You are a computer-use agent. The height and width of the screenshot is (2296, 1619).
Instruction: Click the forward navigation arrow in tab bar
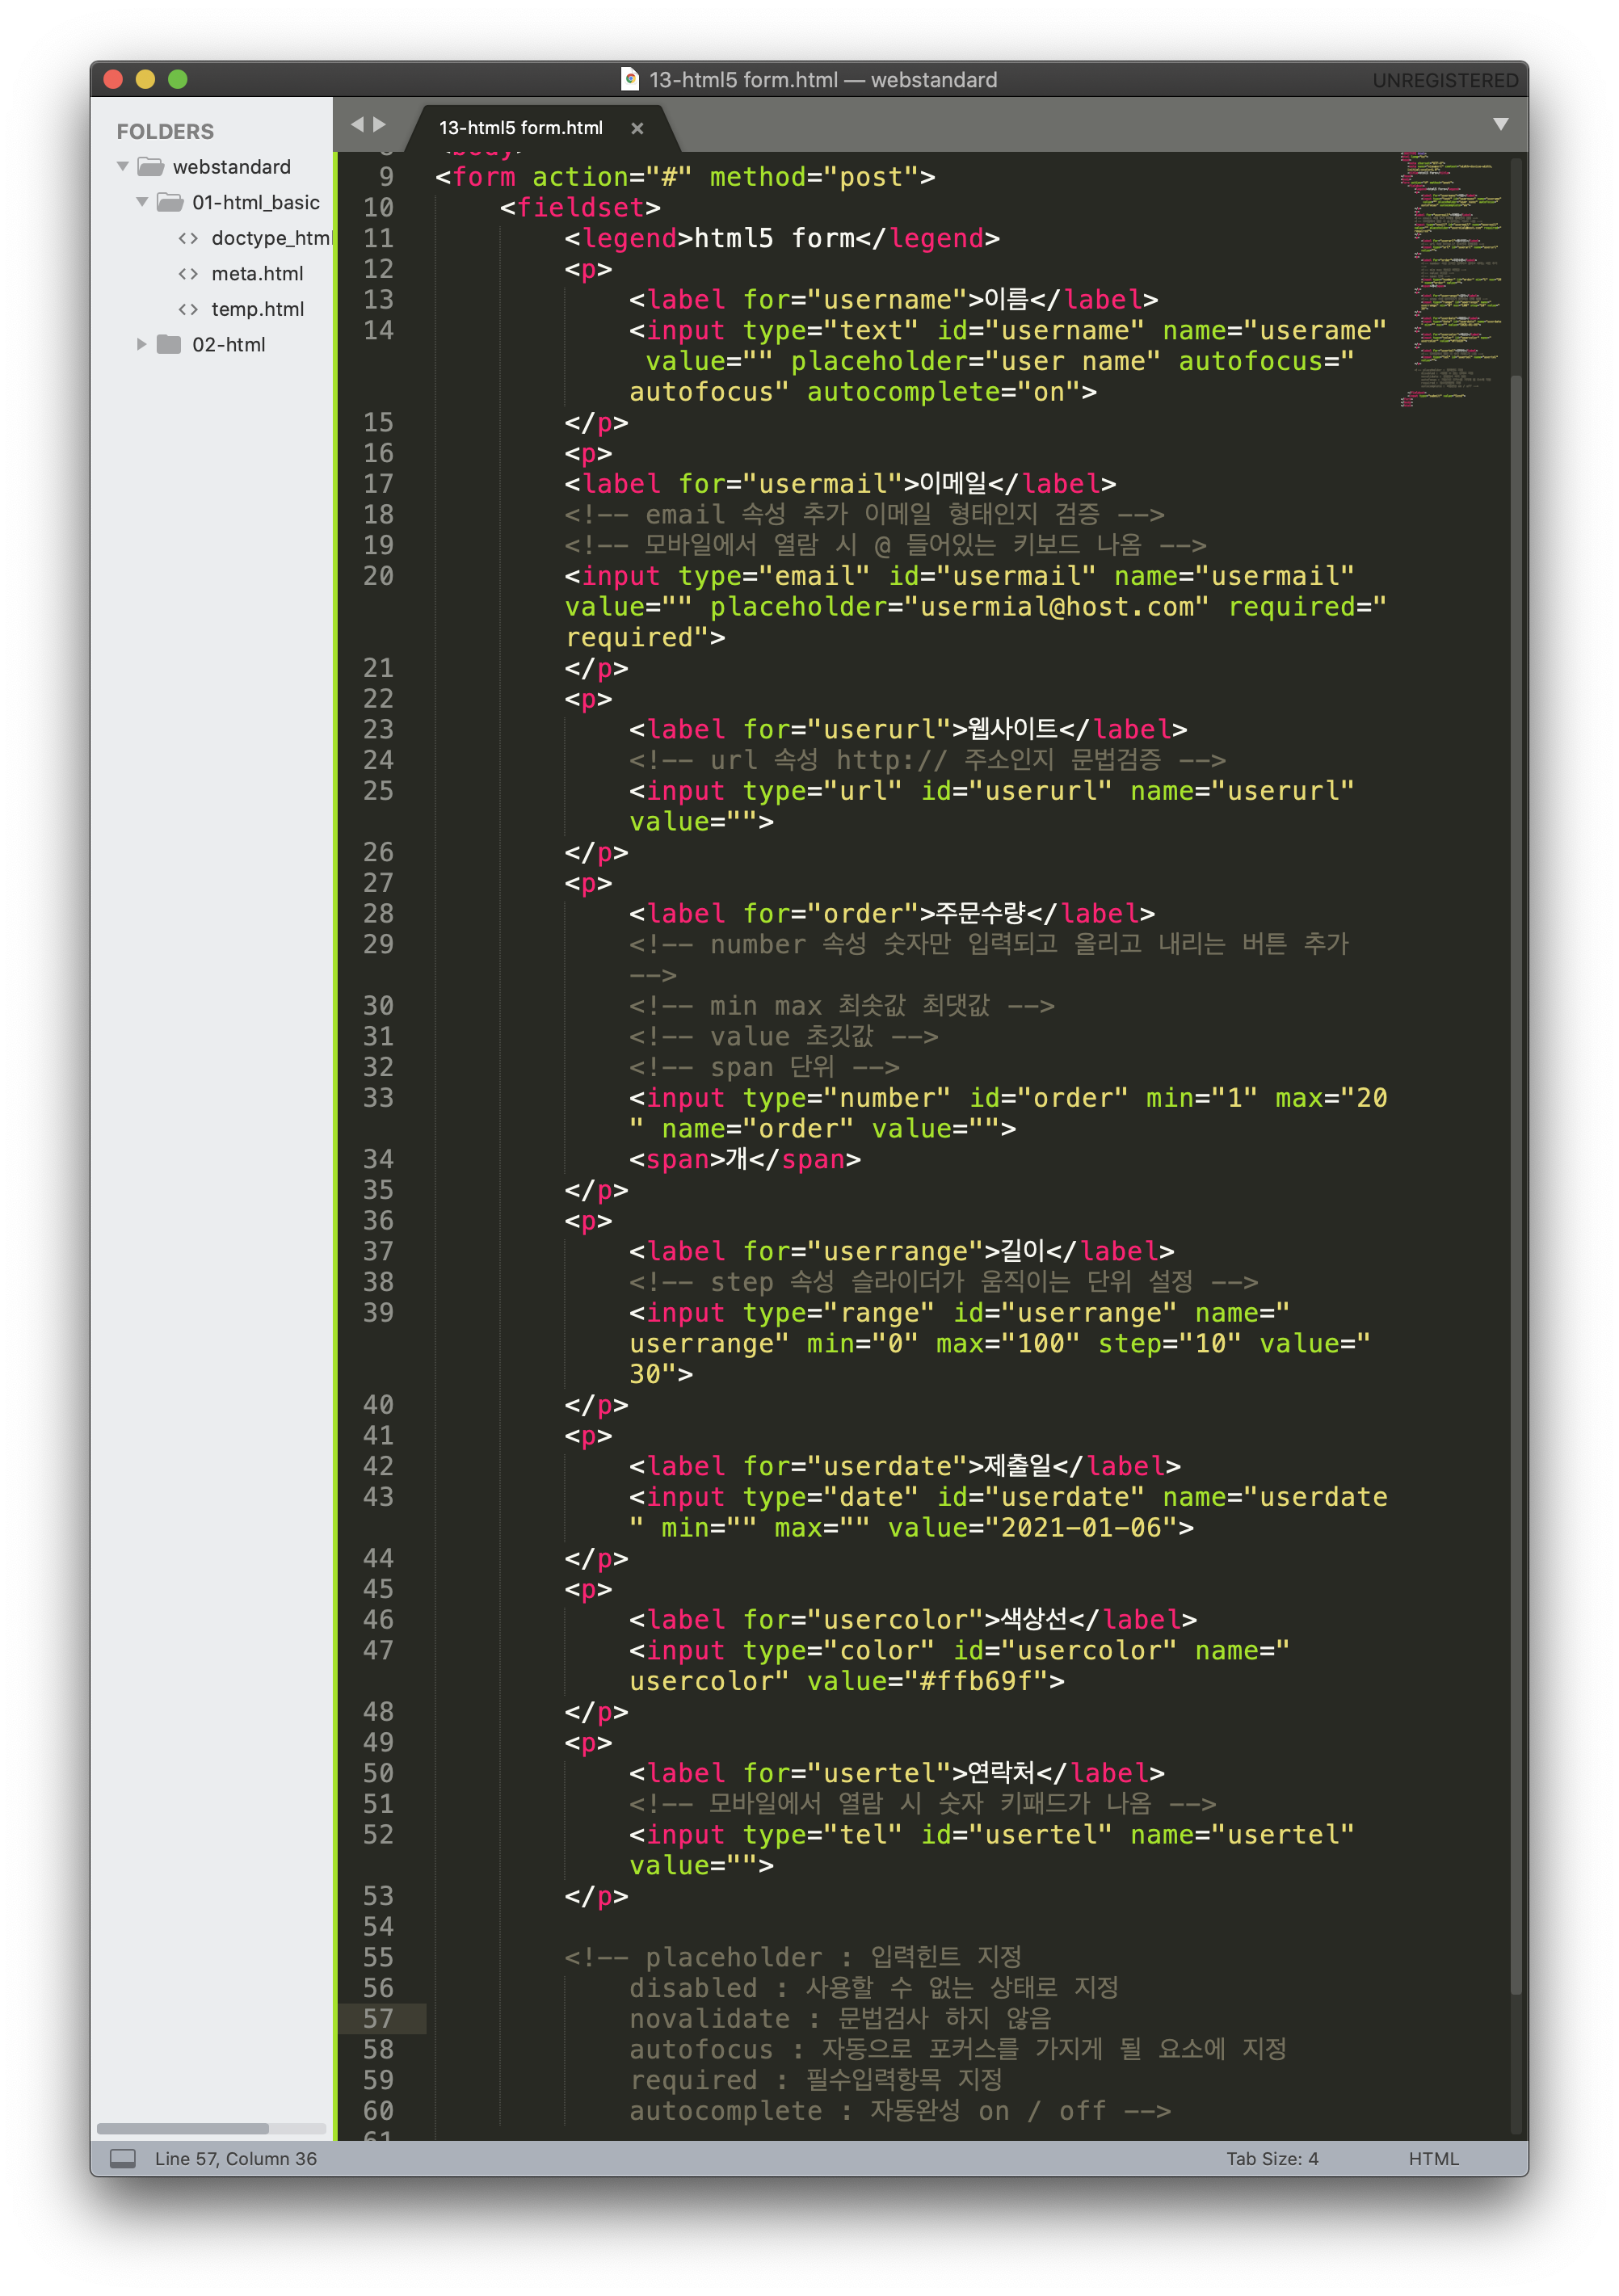pyautogui.click(x=379, y=124)
